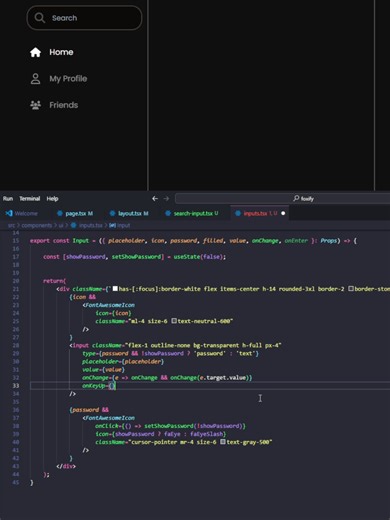The width and height of the screenshot is (390, 520).
Task: Click 'FontAwesomeIcon' tag on line 23
Action: click(x=110, y=305)
